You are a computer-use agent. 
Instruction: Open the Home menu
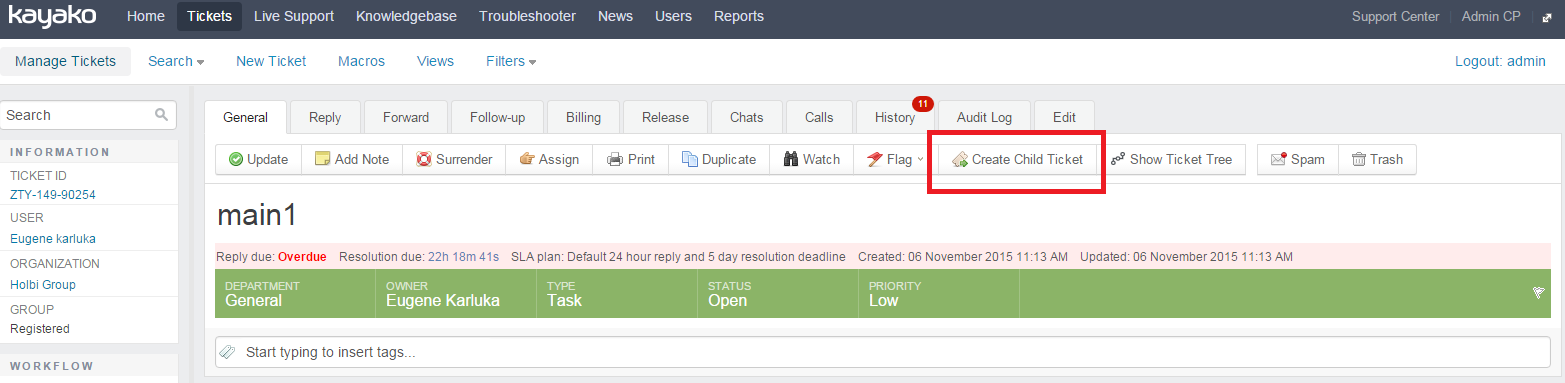(x=146, y=16)
